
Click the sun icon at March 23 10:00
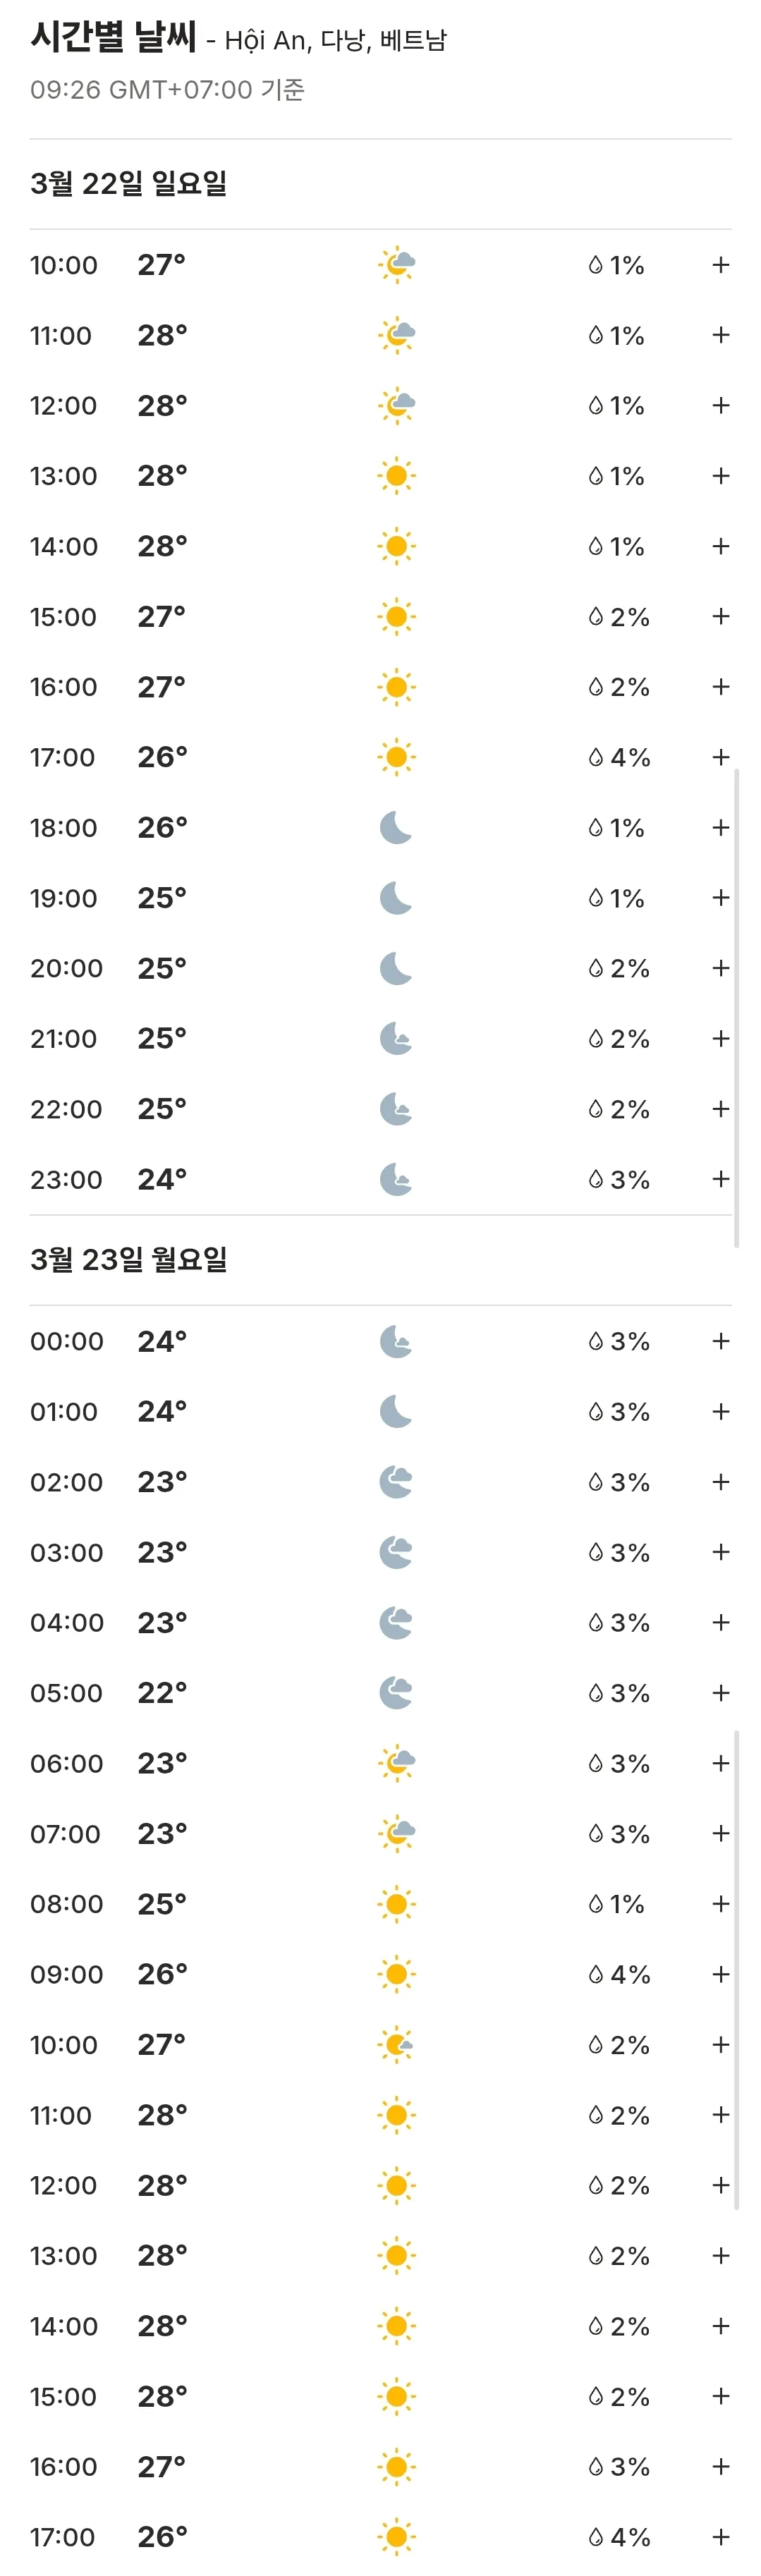pos(397,2044)
